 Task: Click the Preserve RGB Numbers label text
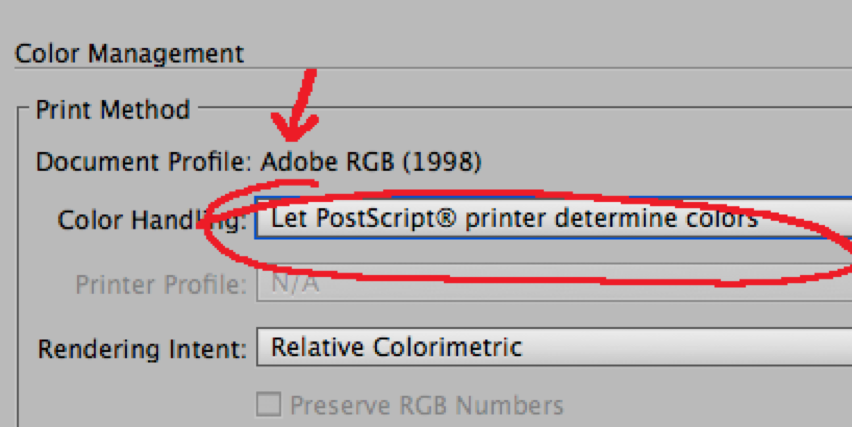(427, 405)
